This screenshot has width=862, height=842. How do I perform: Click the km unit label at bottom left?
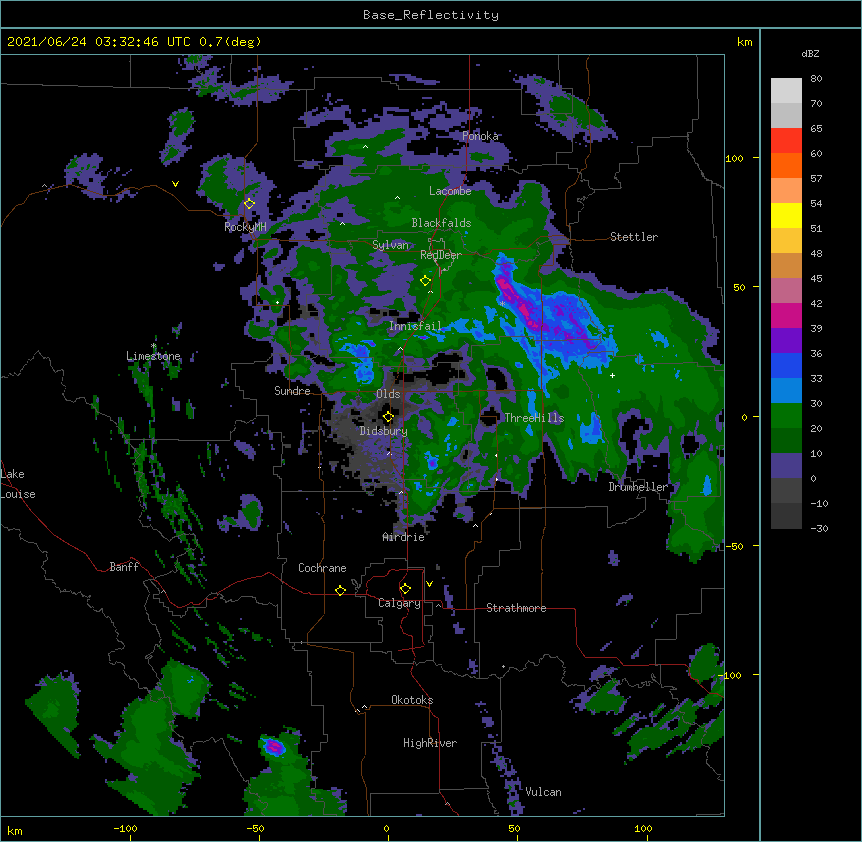pos(14,830)
